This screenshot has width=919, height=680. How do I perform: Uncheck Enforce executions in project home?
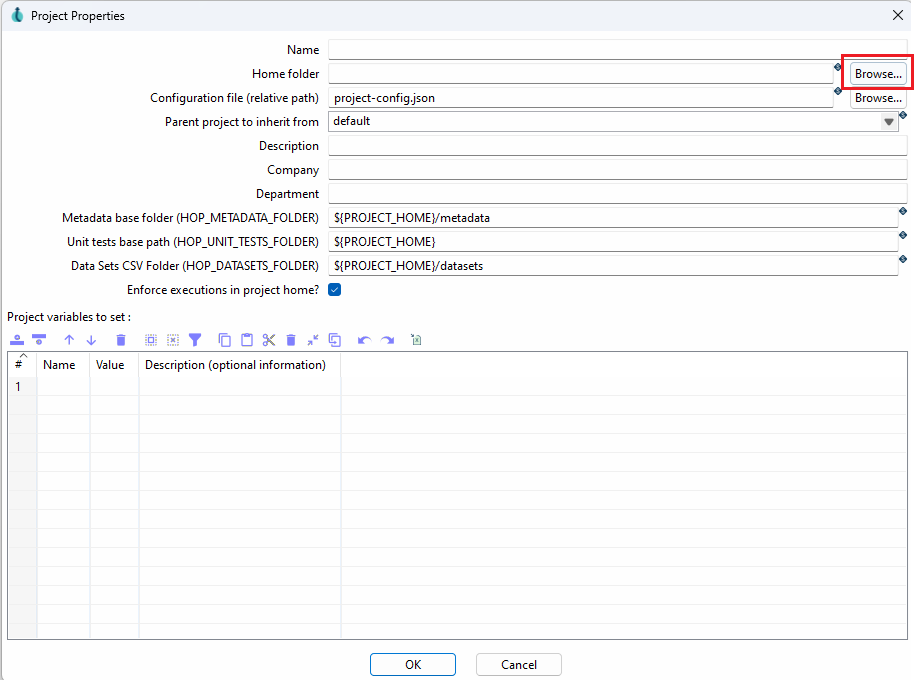coord(335,290)
